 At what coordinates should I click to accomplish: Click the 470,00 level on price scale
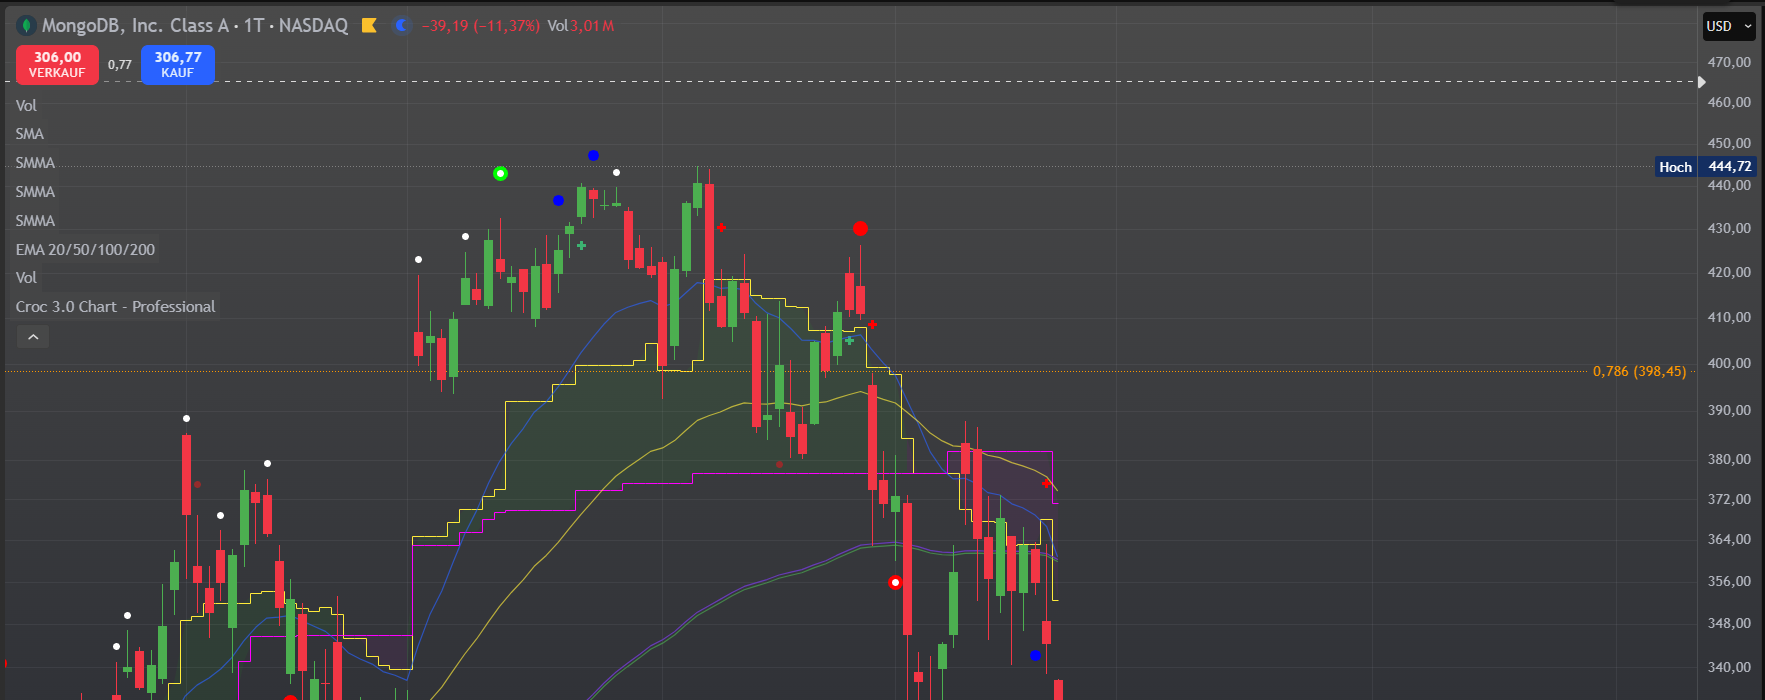tap(1729, 62)
